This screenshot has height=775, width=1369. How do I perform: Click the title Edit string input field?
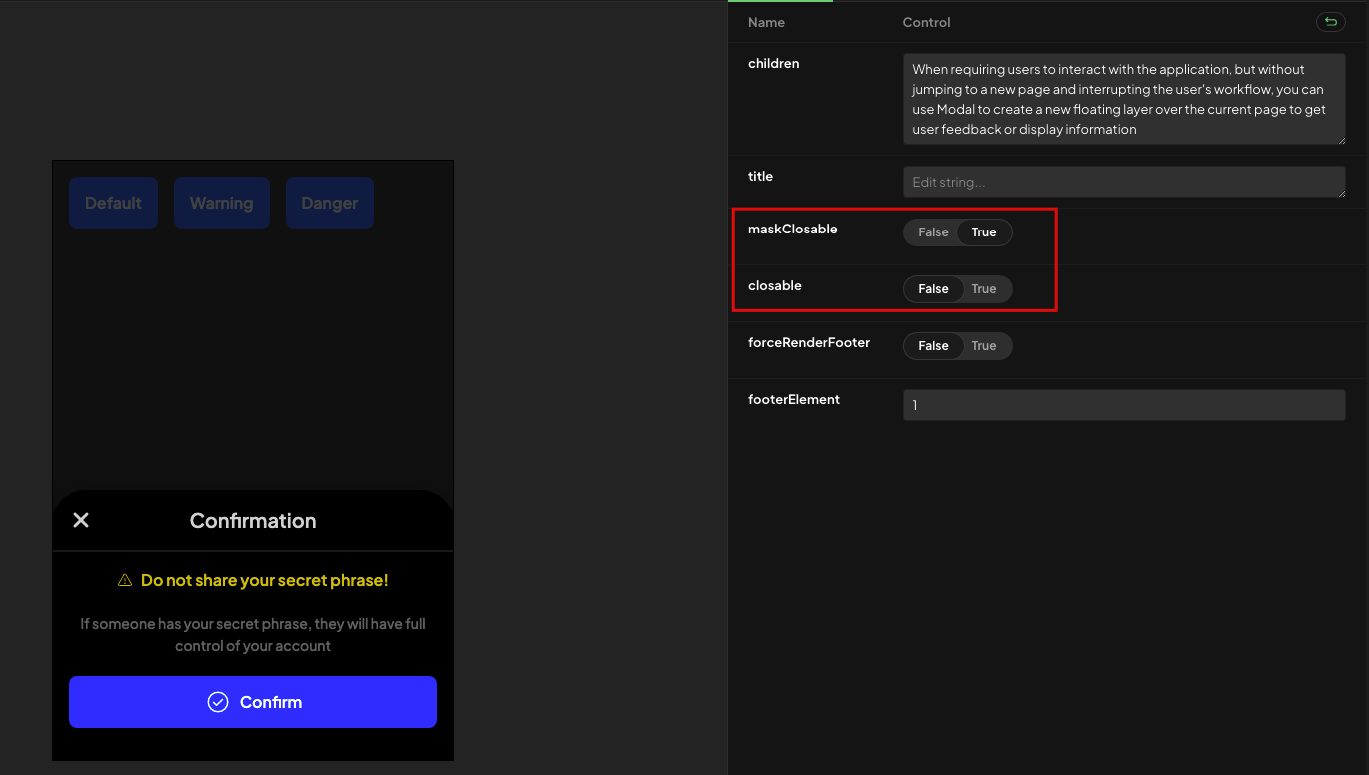[1124, 181]
